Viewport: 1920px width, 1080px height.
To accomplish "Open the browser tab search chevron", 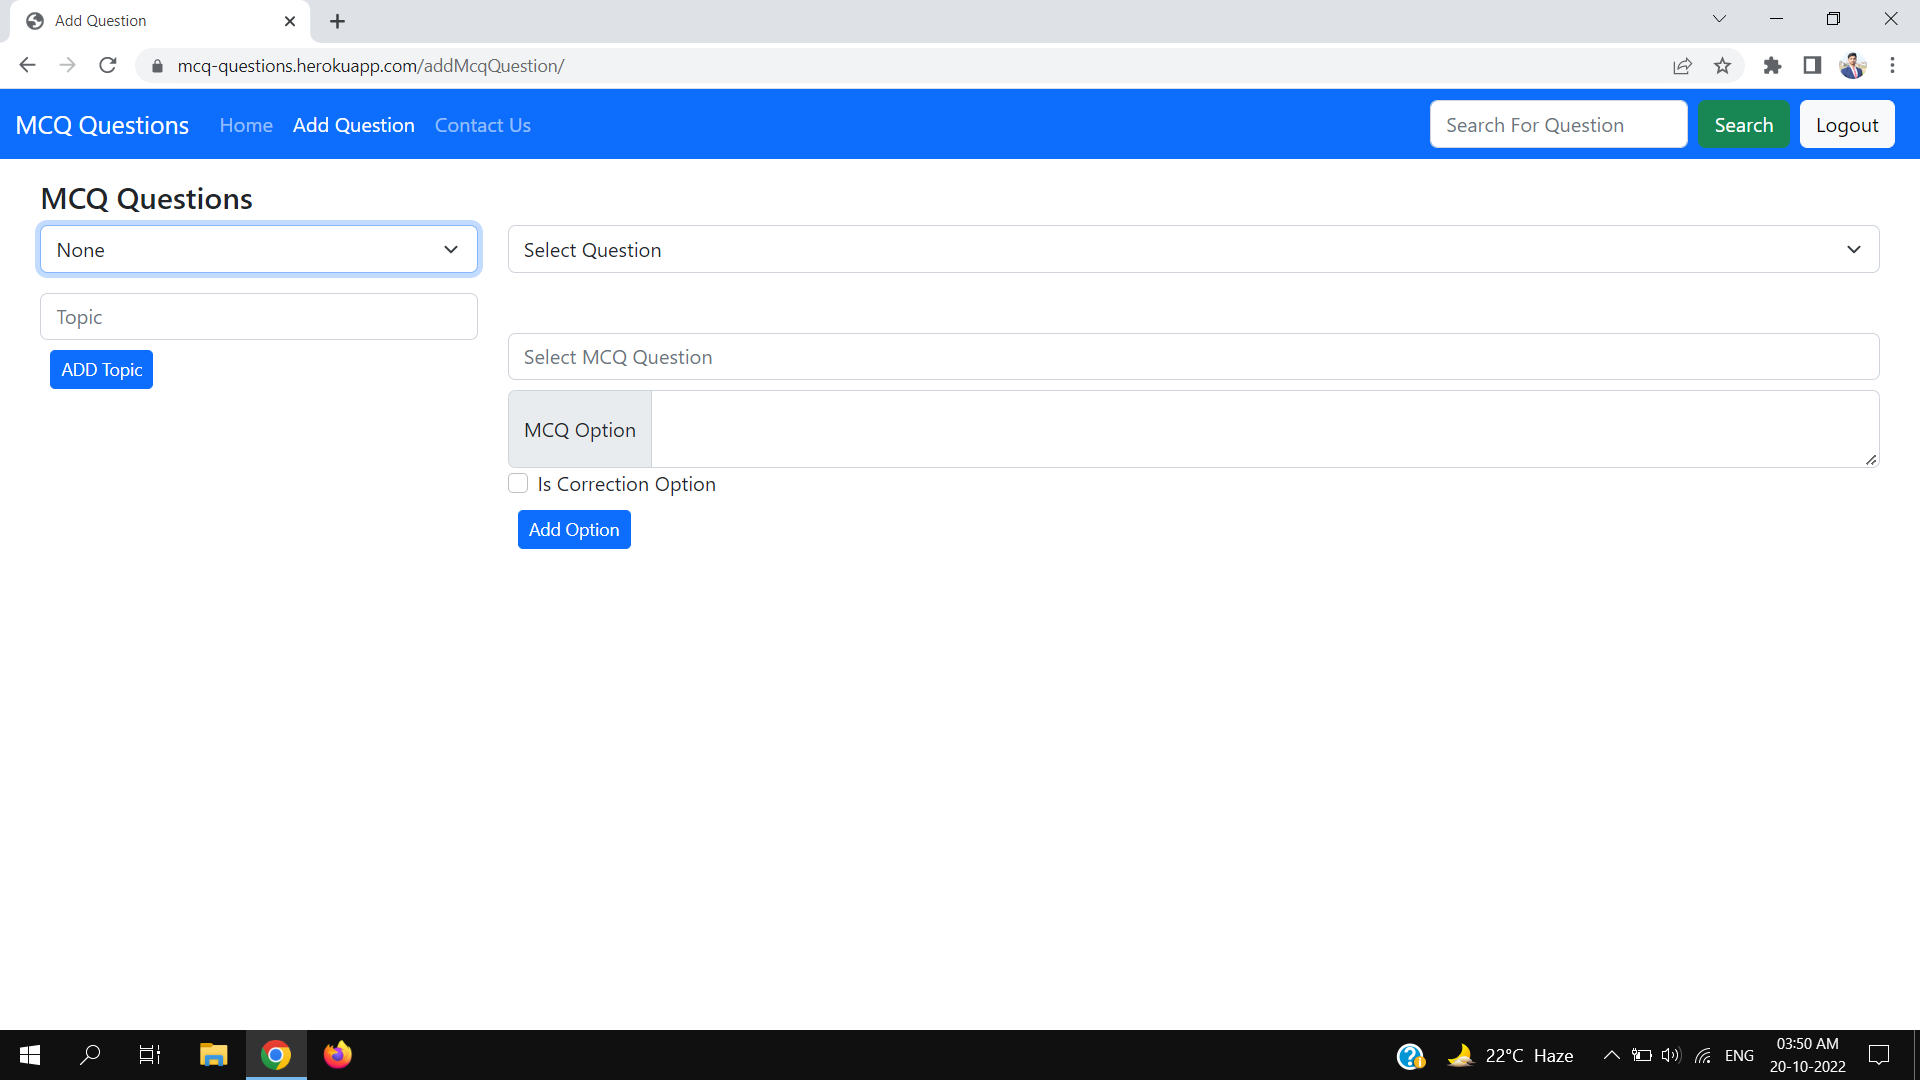I will (1720, 19).
